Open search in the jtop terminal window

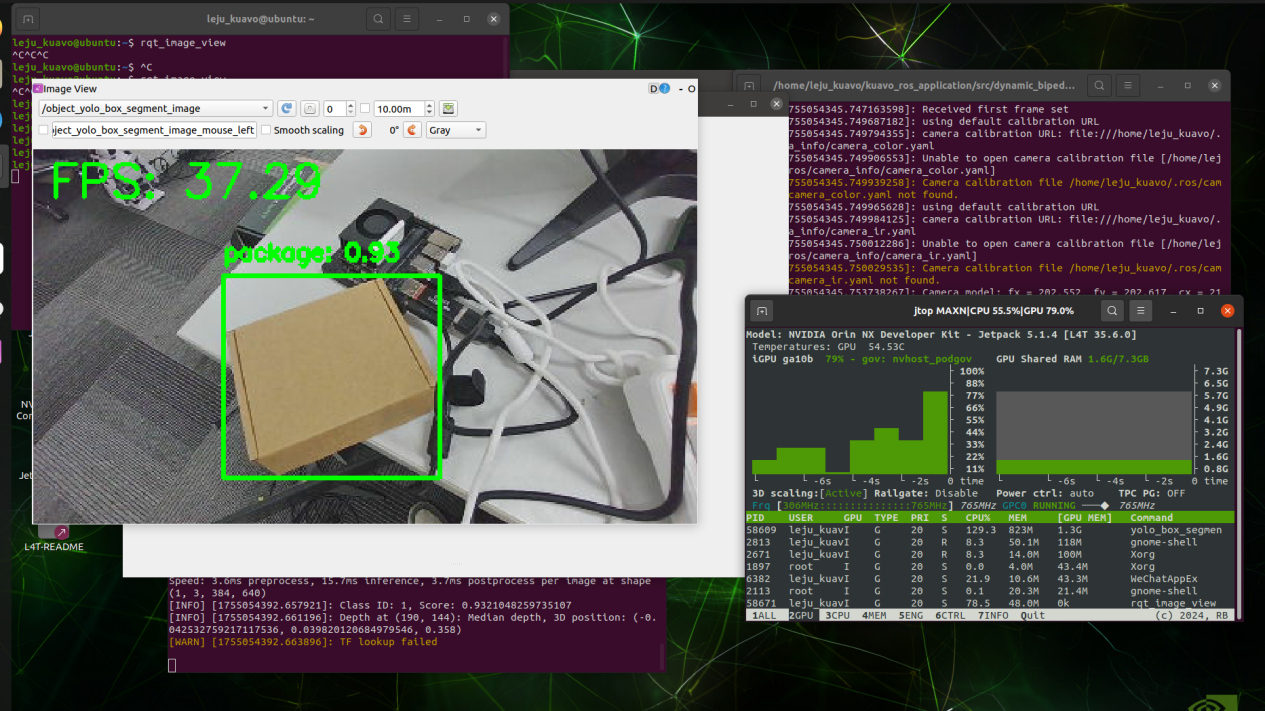1112,311
